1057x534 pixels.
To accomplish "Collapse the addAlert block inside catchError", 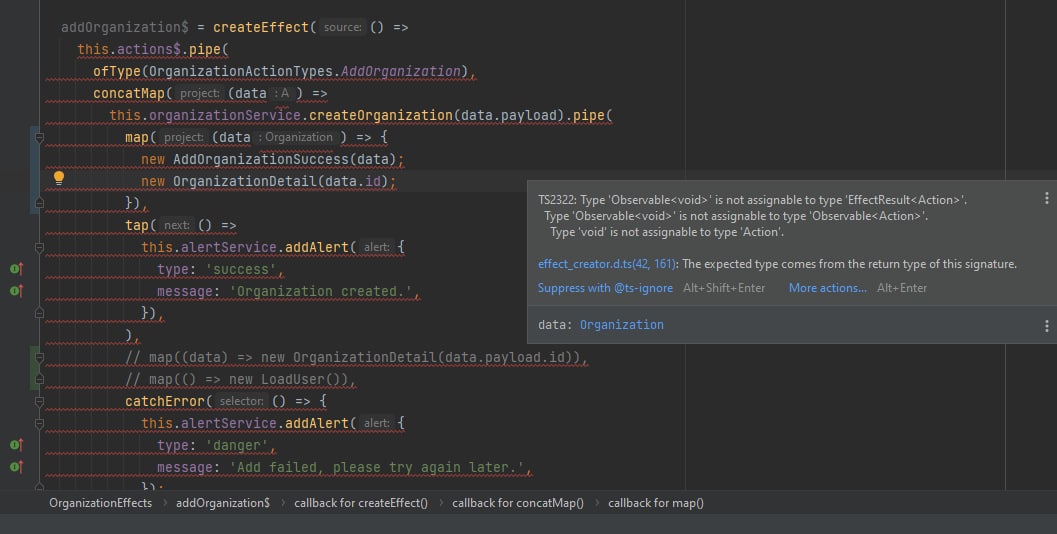I will coord(39,423).
